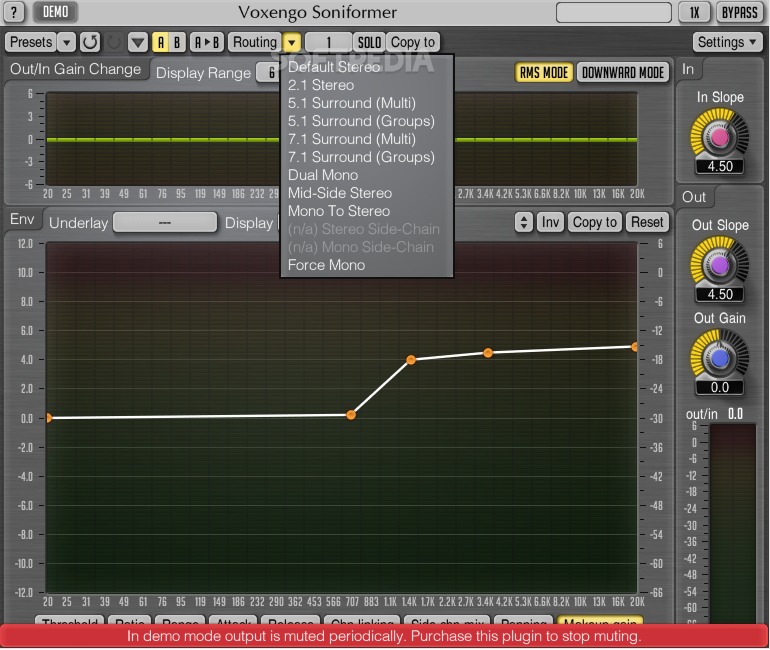Select the Threshold parameter tab
Image resolution: width=770 pixels, height=650 pixels.
click(70, 621)
